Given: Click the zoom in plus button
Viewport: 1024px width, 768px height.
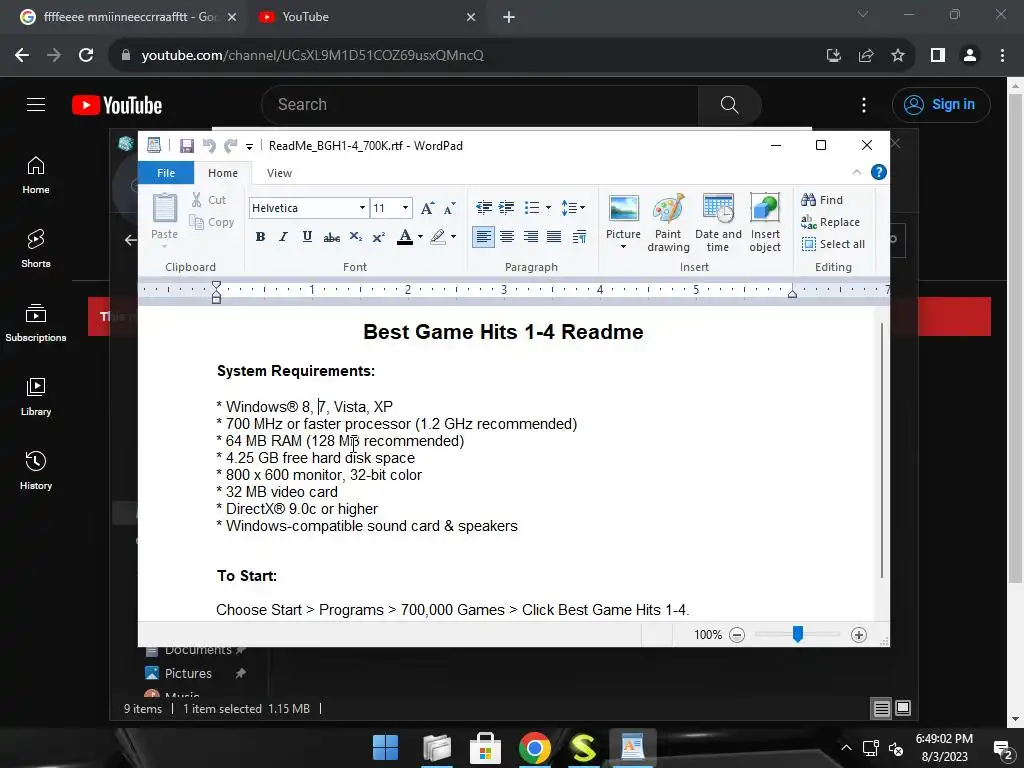Looking at the screenshot, I should point(859,635).
